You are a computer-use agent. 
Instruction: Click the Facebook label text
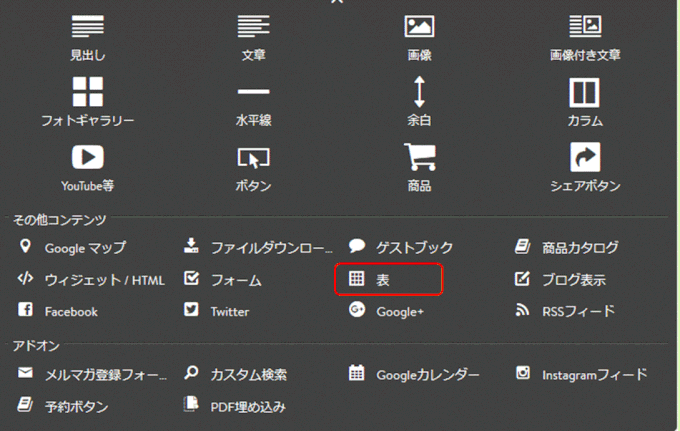point(72,312)
